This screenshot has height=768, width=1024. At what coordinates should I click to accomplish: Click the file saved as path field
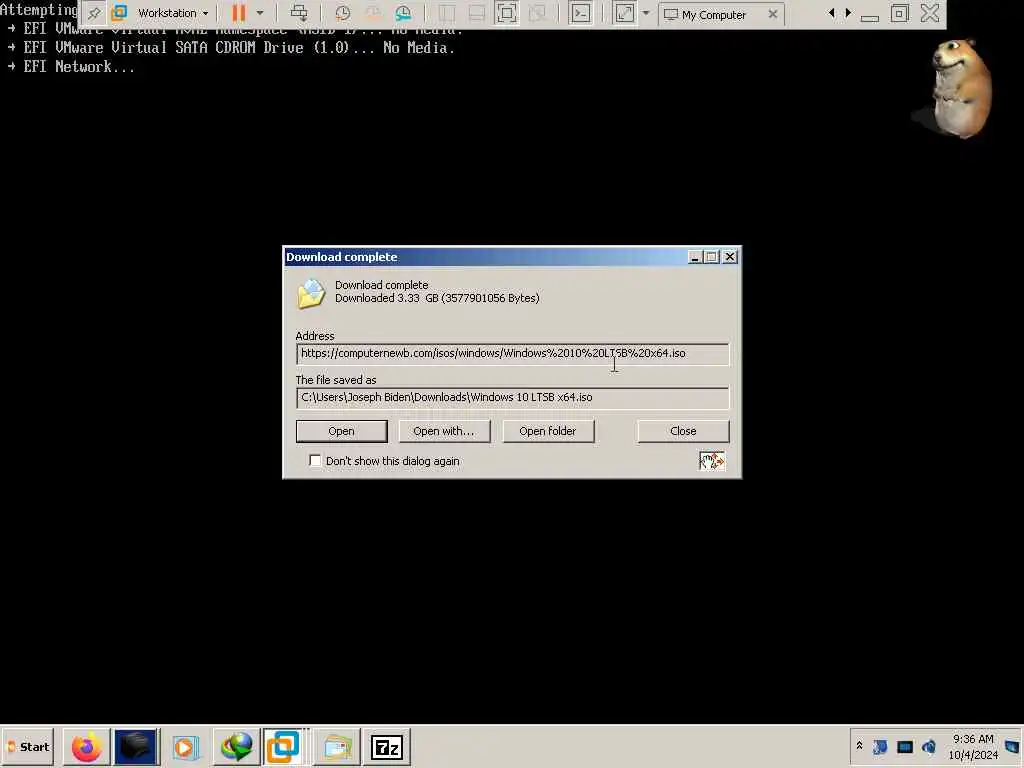(x=513, y=398)
